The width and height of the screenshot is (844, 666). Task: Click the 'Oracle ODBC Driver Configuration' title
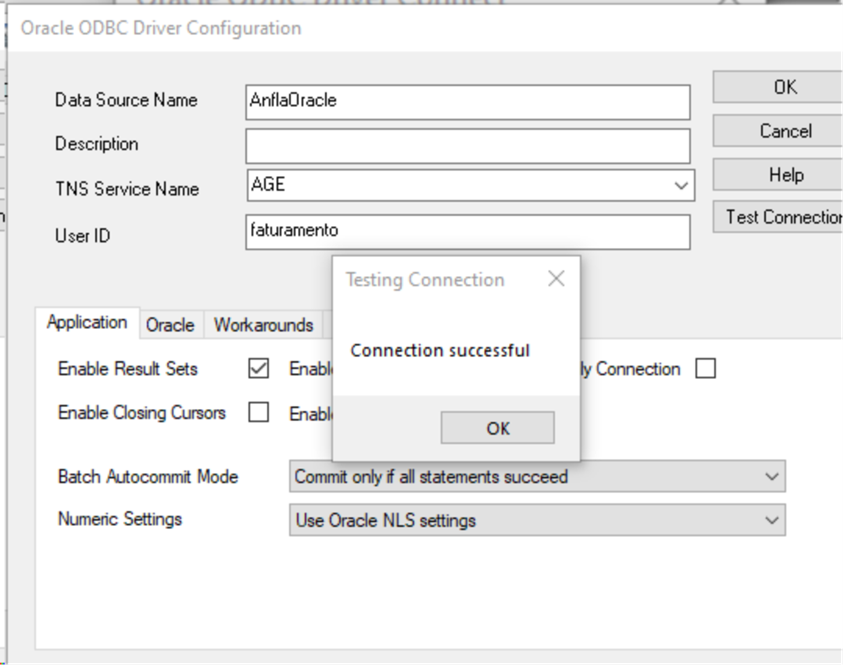tap(161, 28)
